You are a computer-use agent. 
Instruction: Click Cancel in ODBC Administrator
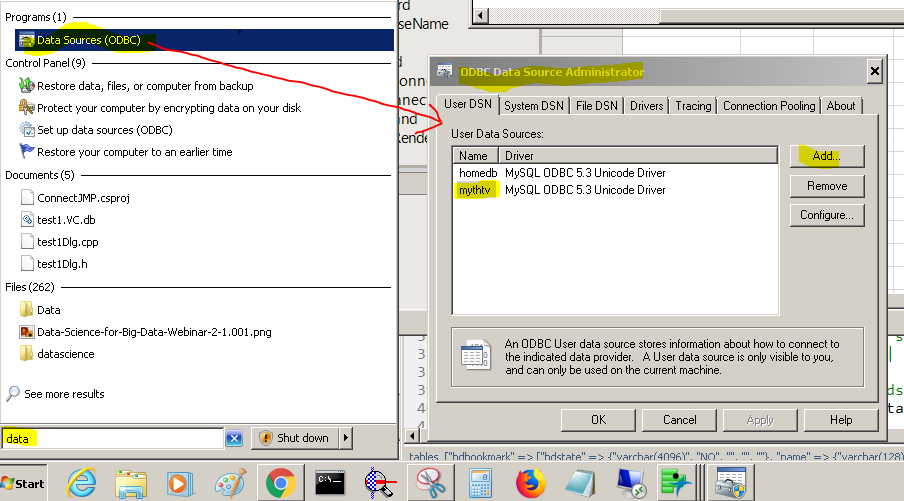point(679,420)
